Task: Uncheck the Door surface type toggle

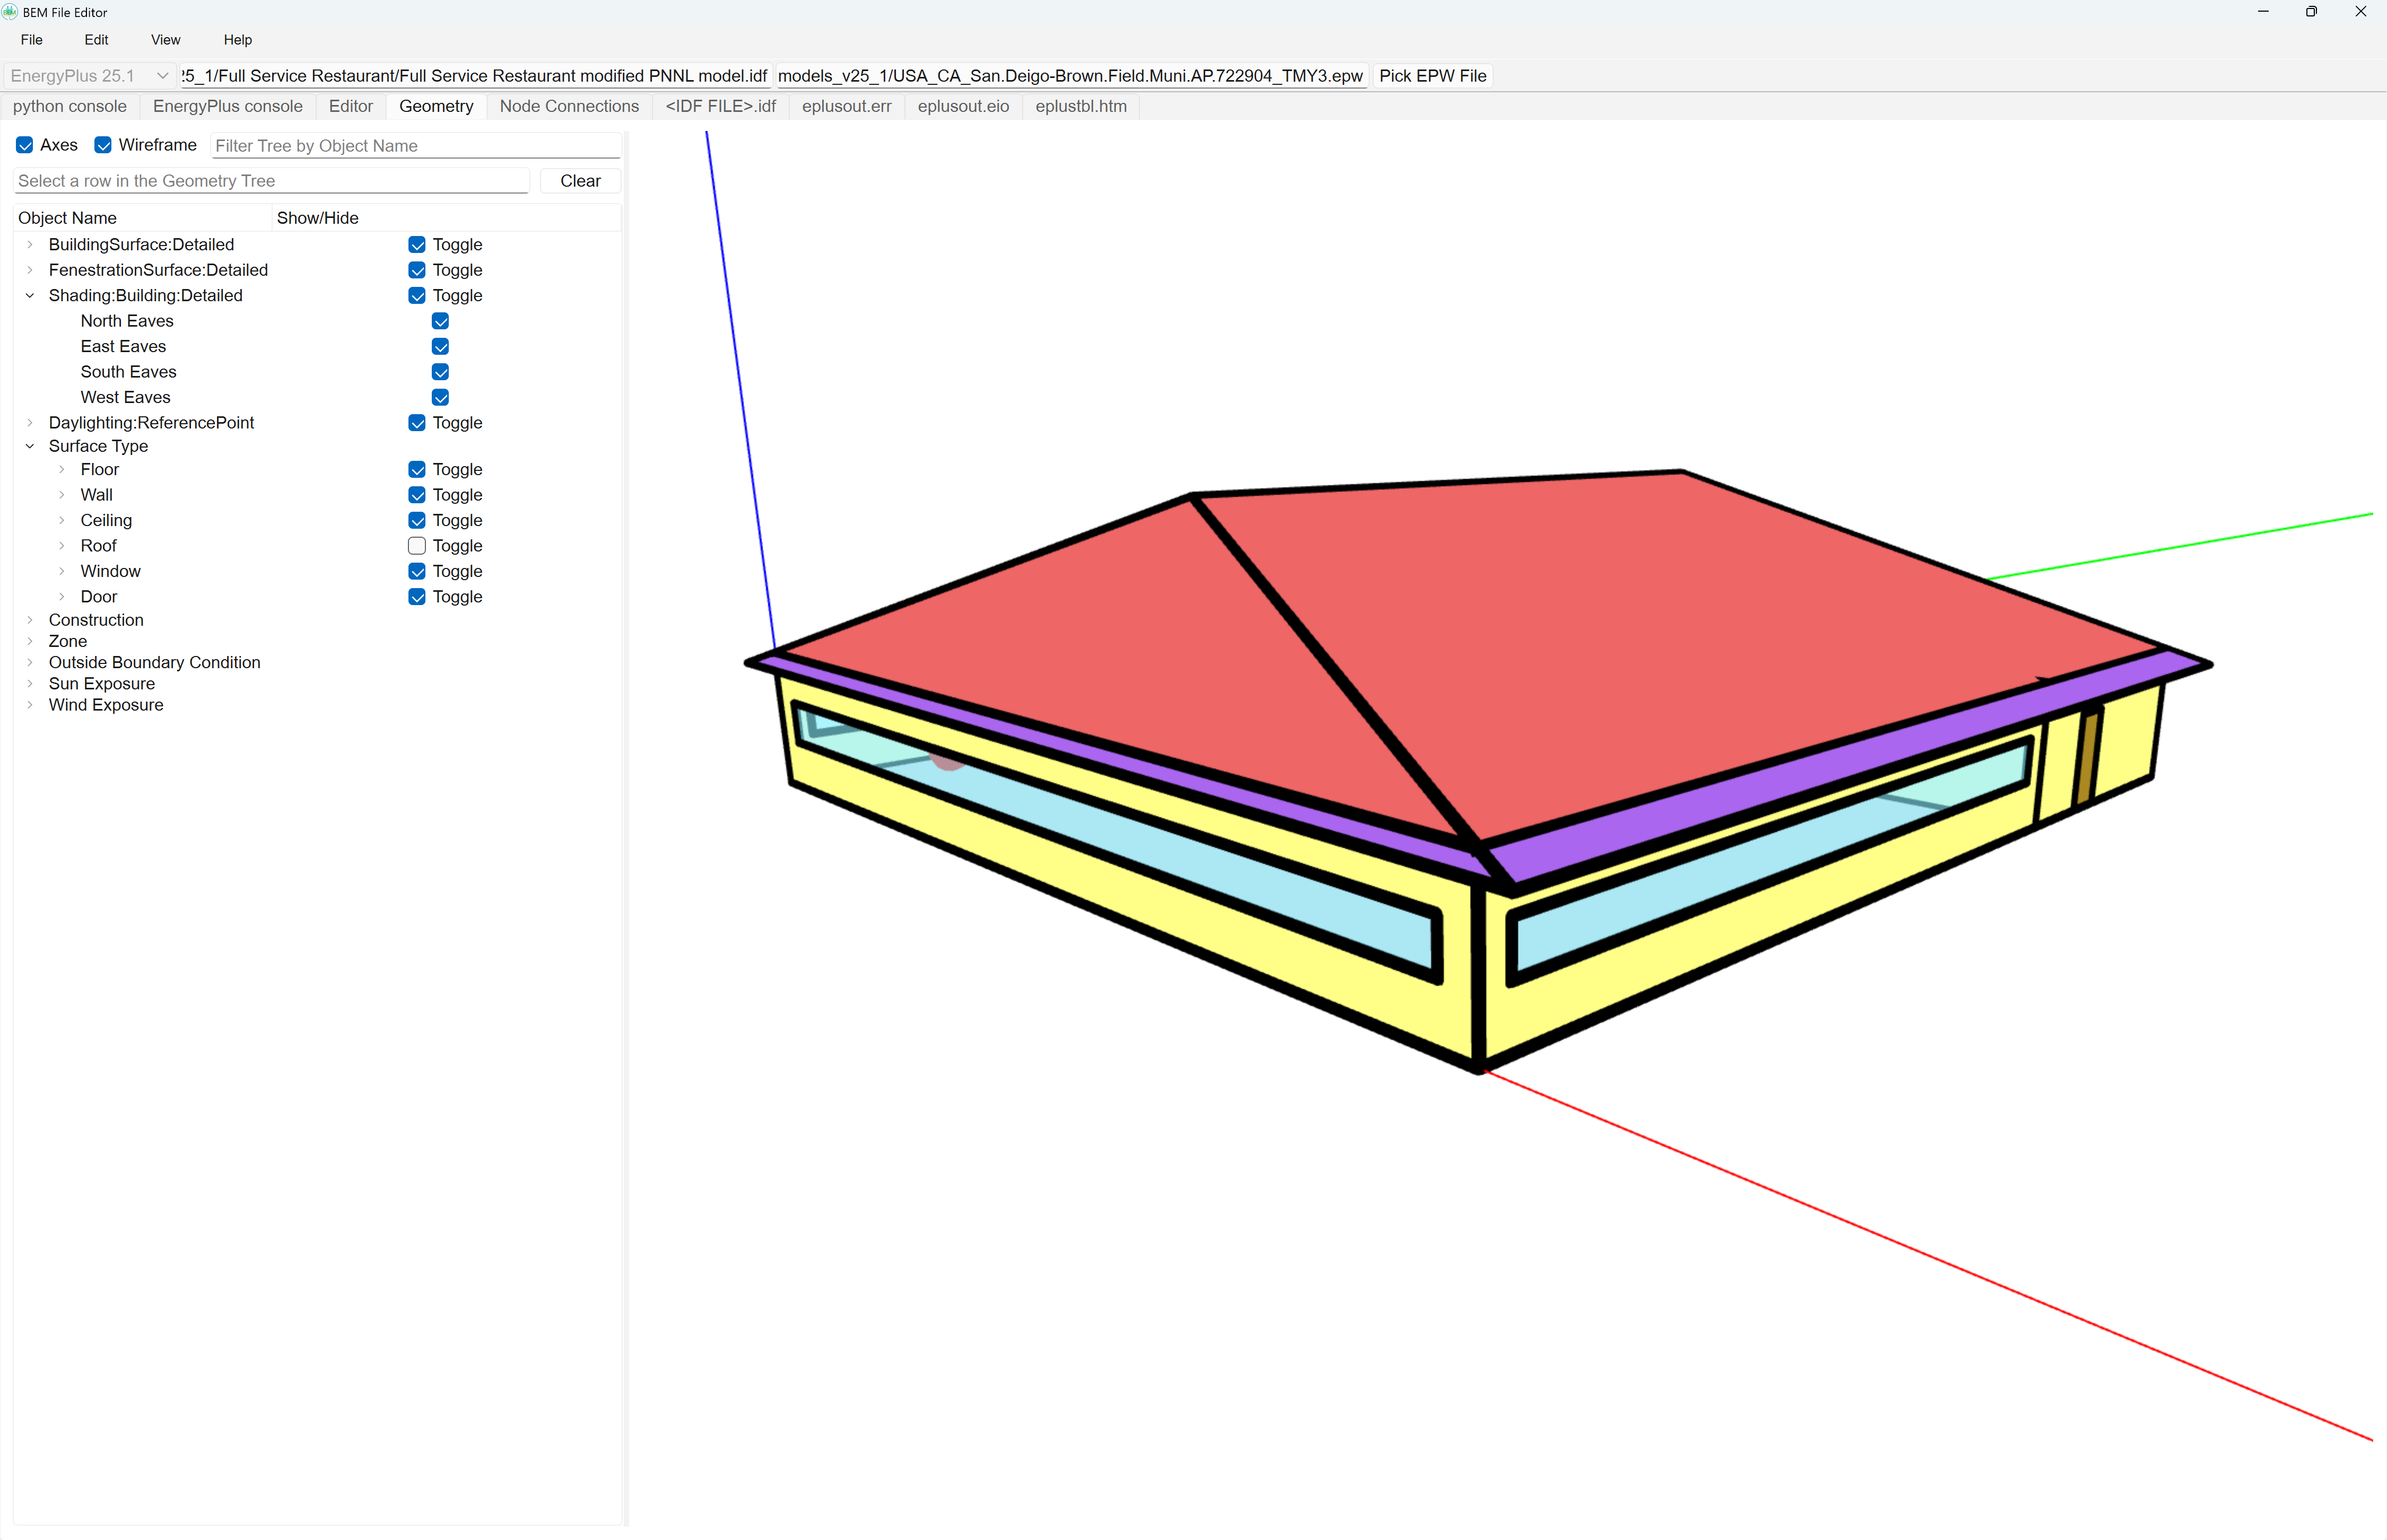Action: click(x=417, y=597)
